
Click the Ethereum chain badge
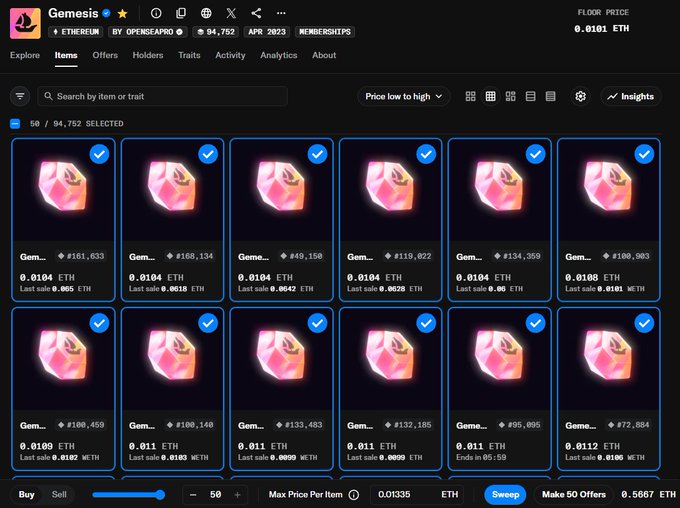pos(76,32)
